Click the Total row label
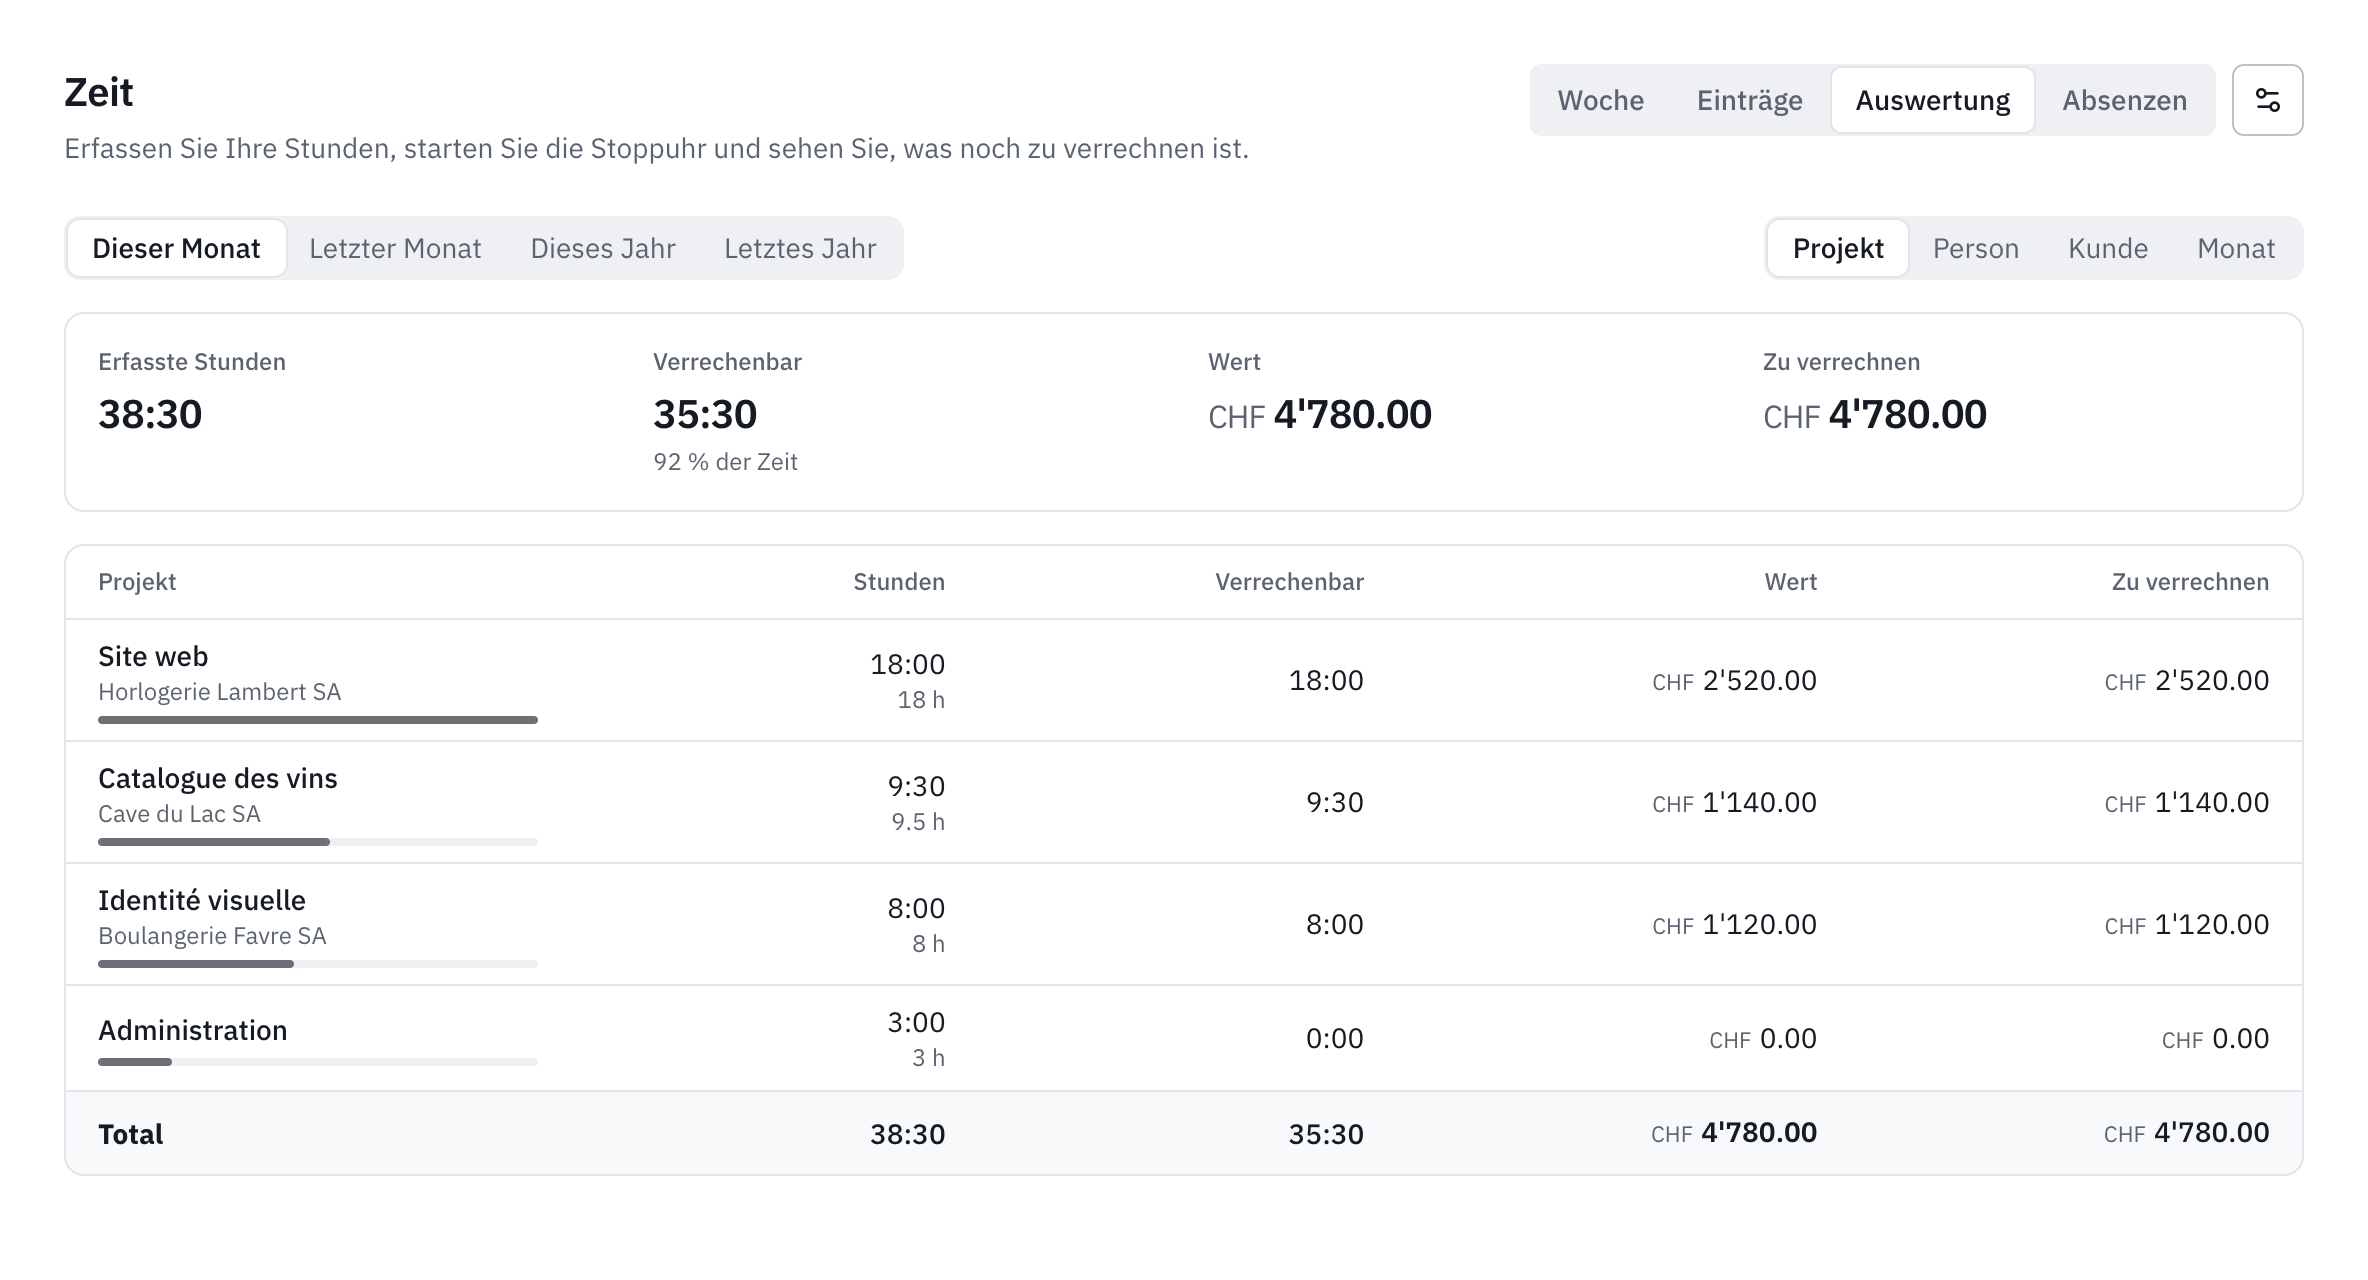This screenshot has height=1280, width=2368. tap(130, 1134)
